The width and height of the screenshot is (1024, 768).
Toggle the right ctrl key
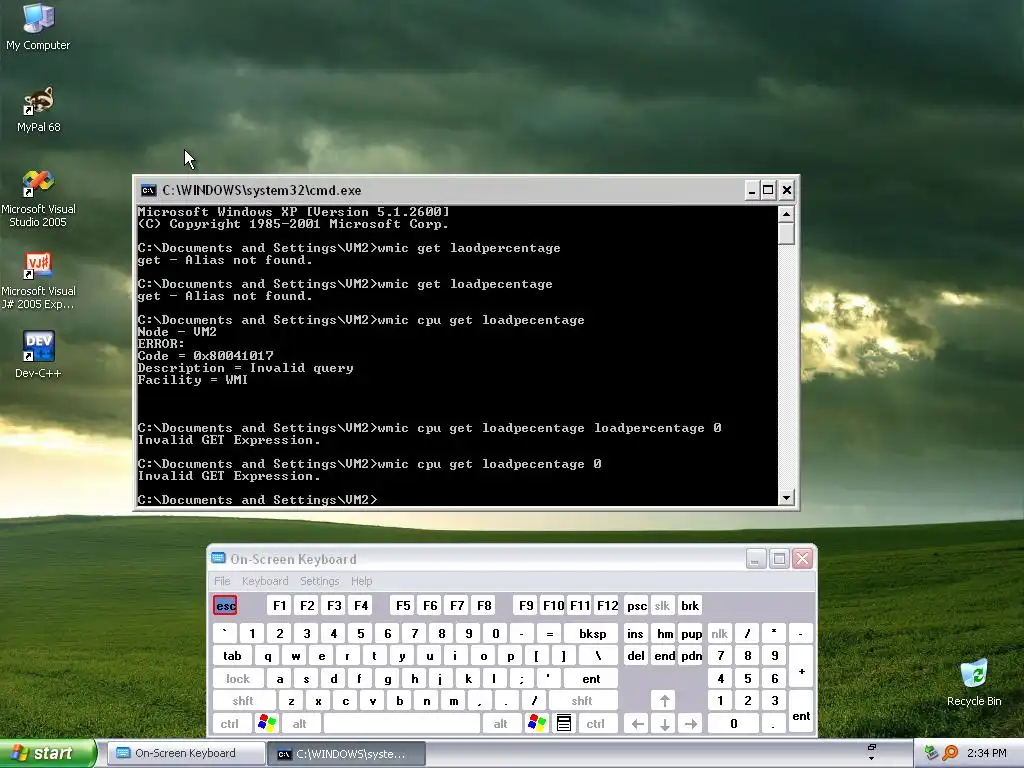point(596,723)
